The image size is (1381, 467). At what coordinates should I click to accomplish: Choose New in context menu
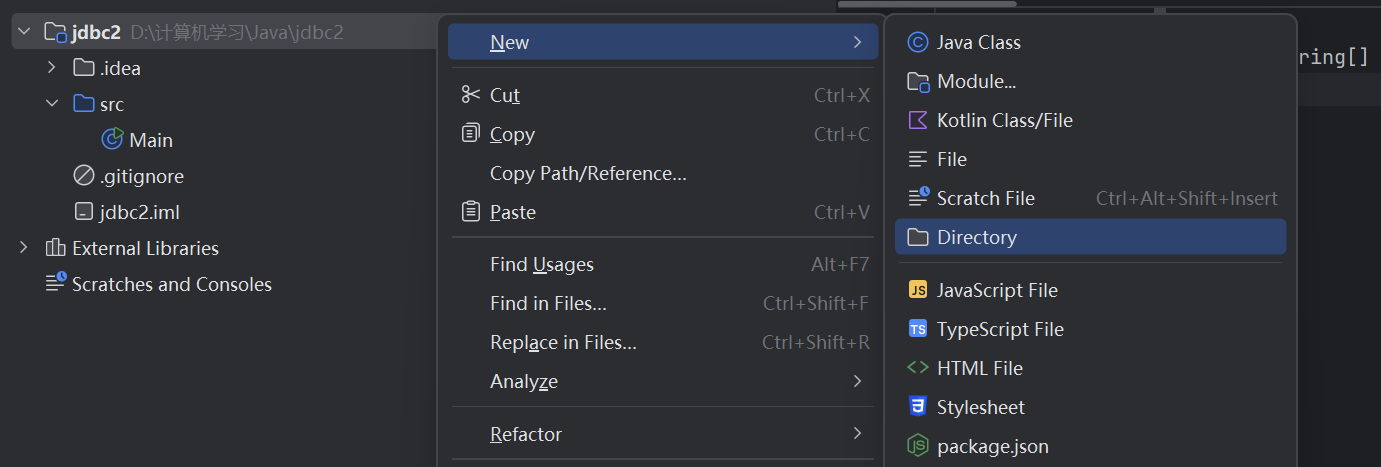point(663,42)
